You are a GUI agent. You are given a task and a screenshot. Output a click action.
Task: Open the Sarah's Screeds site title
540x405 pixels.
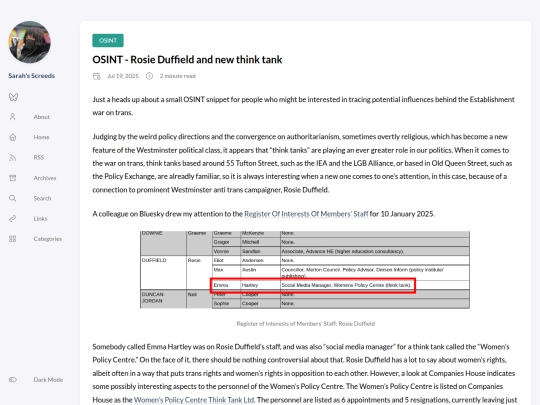click(31, 75)
